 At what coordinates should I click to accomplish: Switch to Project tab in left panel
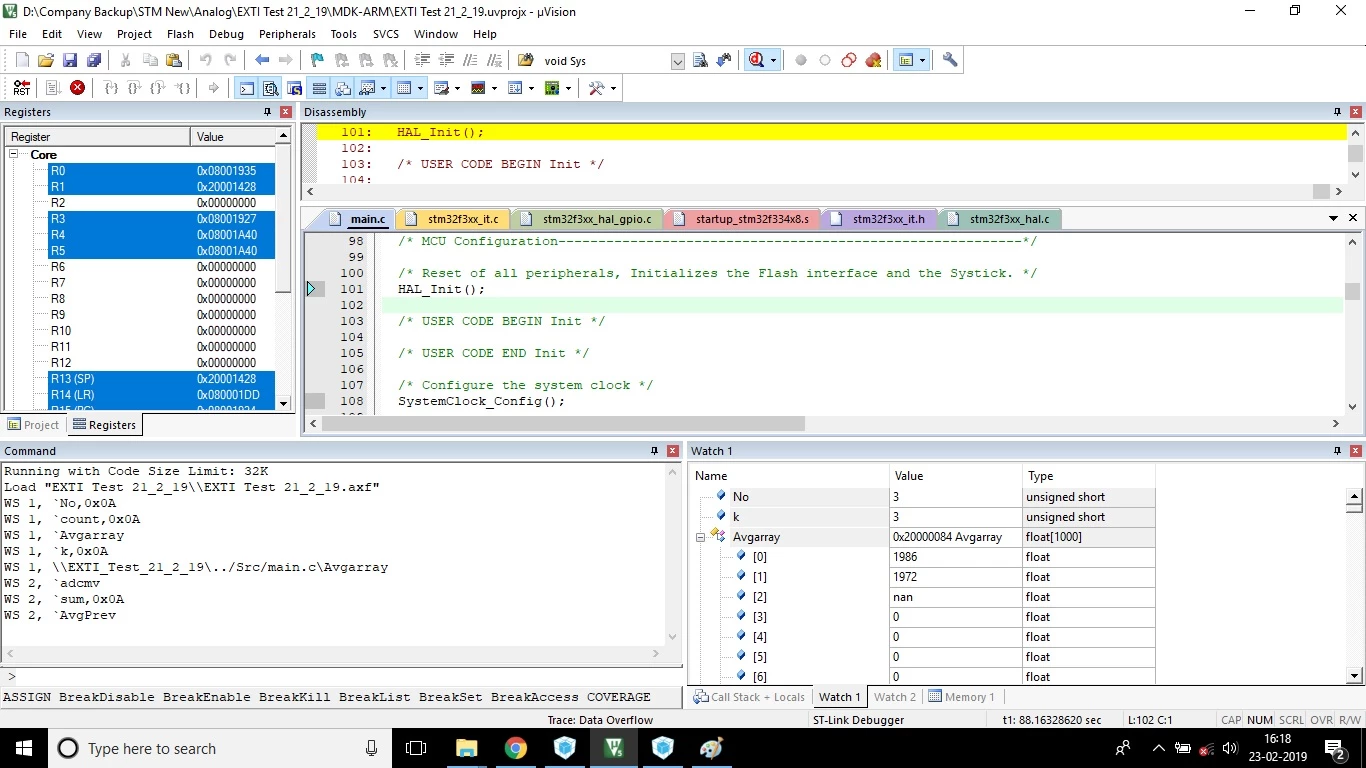tap(33, 425)
